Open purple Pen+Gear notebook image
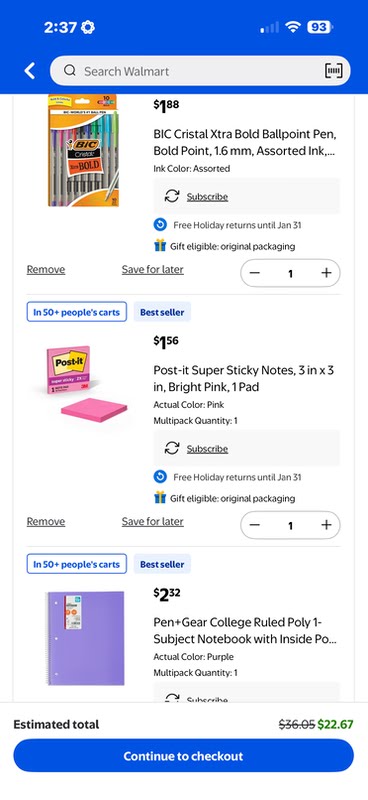This screenshot has height=800, width=368. coord(84,638)
